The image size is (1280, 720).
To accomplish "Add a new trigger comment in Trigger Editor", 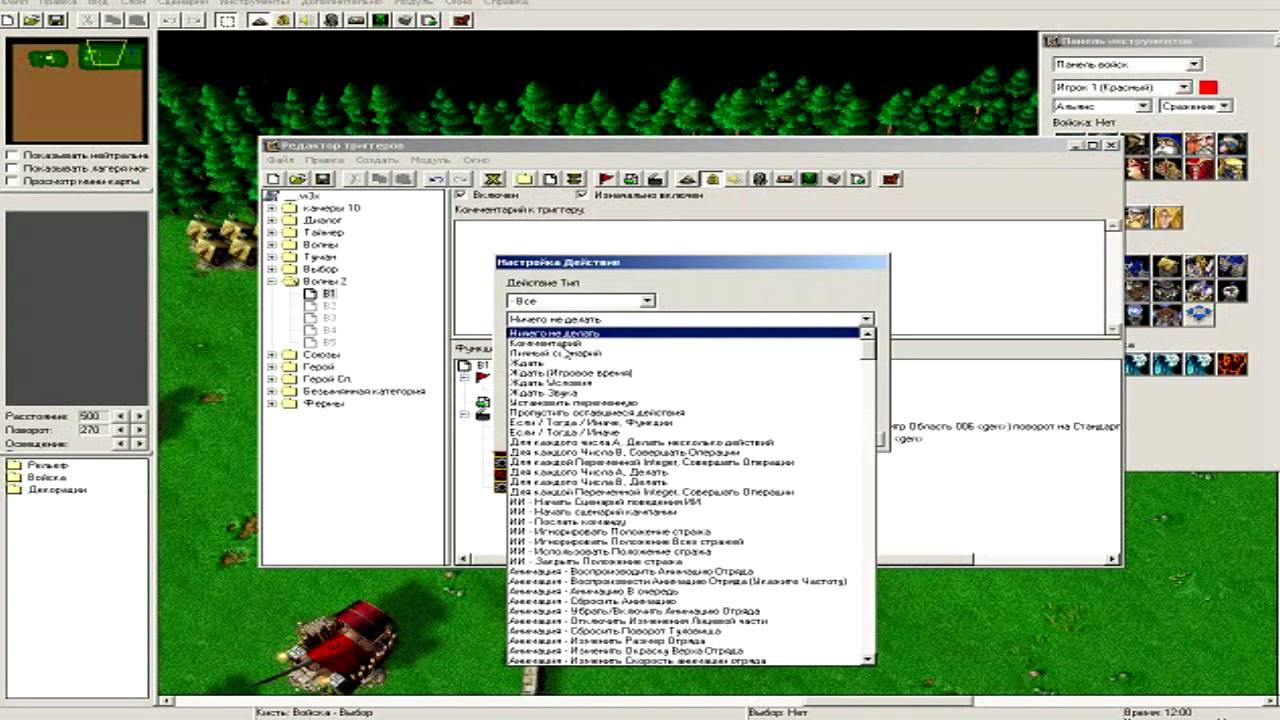I will [573, 179].
